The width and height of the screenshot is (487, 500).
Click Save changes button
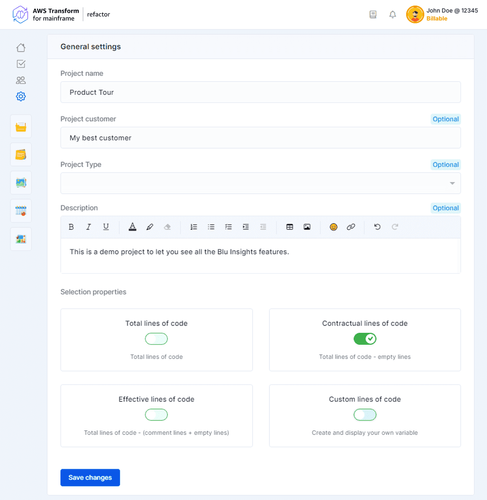[x=90, y=477]
